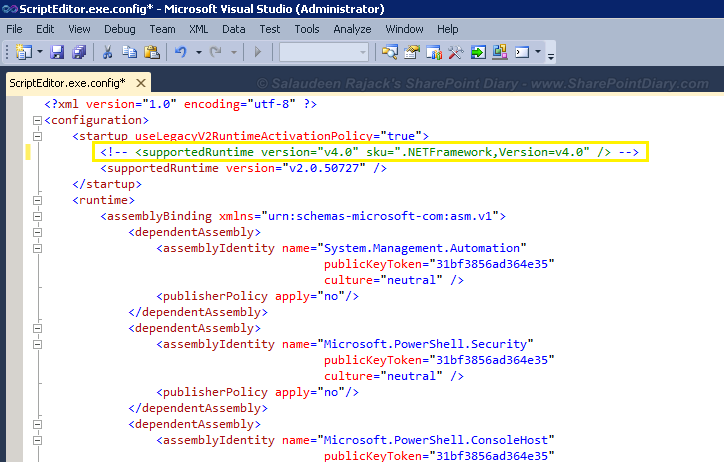Screen dimensions: 724x462
Task: Open the Command Window icon
Action: (522, 52)
